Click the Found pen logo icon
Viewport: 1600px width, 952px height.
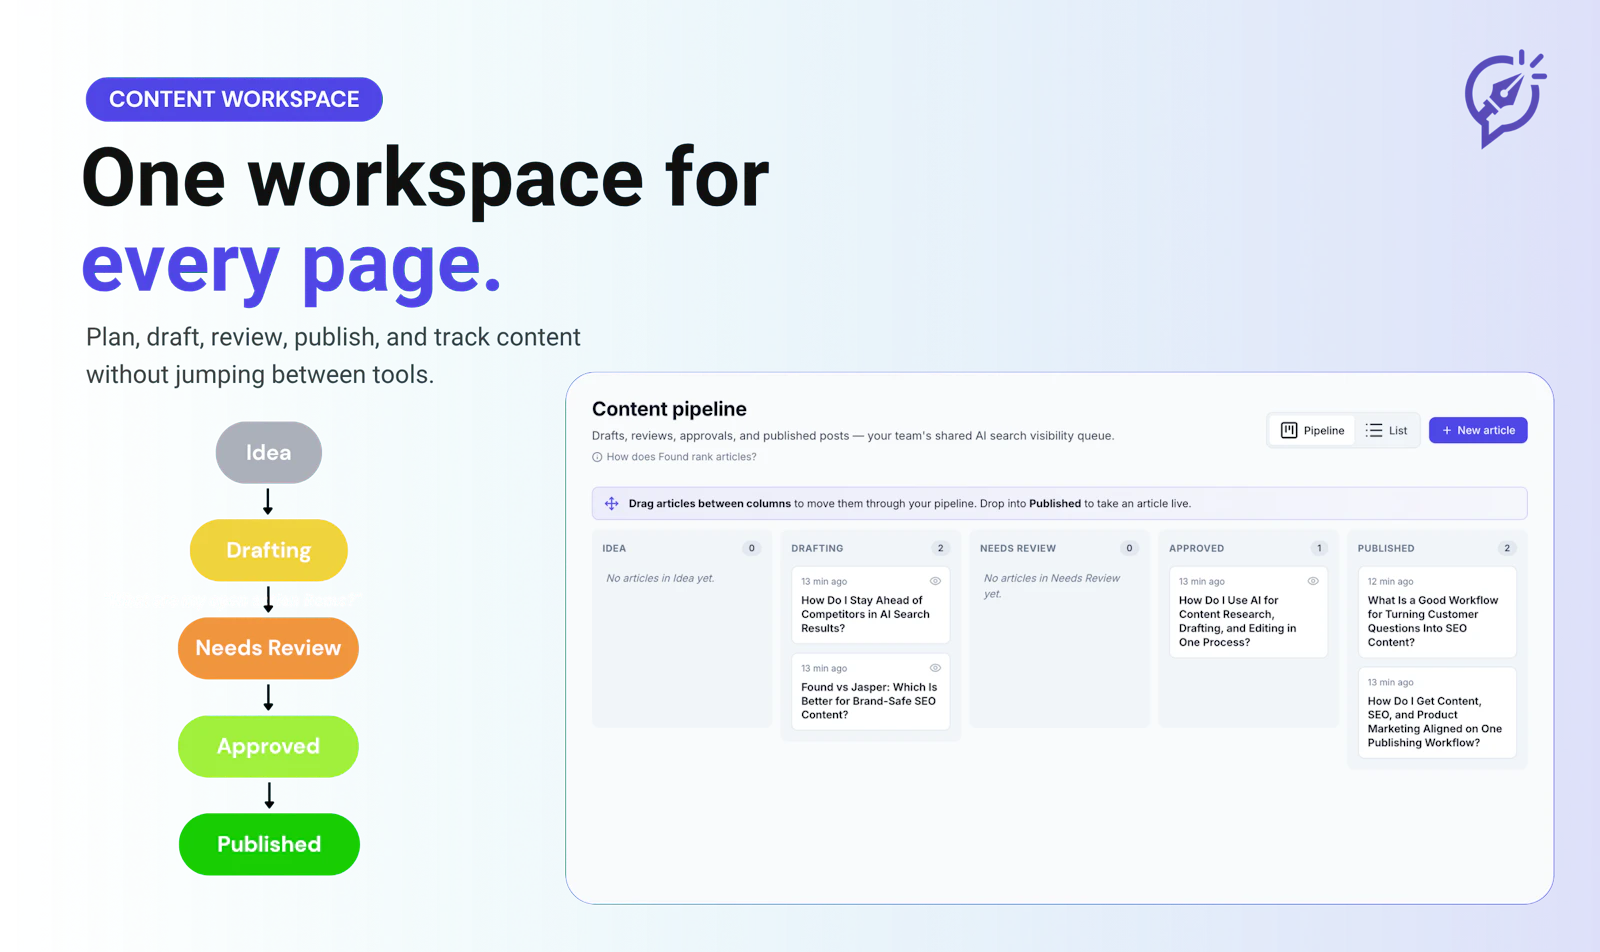pyautogui.click(x=1505, y=99)
